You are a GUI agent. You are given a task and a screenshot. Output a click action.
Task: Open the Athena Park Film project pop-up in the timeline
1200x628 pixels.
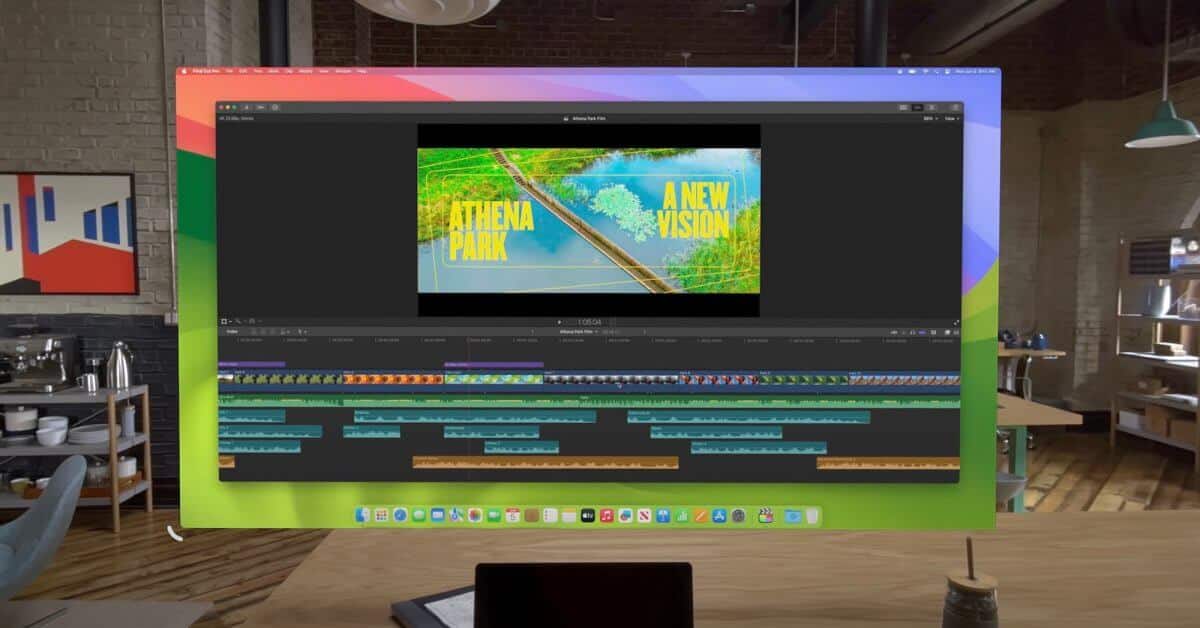click(x=577, y=331)
